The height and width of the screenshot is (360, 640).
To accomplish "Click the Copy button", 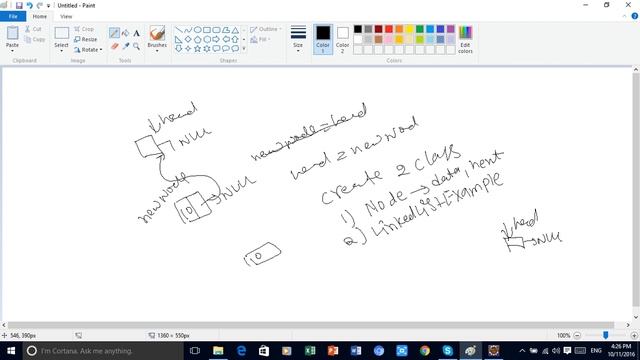I will click(35, 40).
